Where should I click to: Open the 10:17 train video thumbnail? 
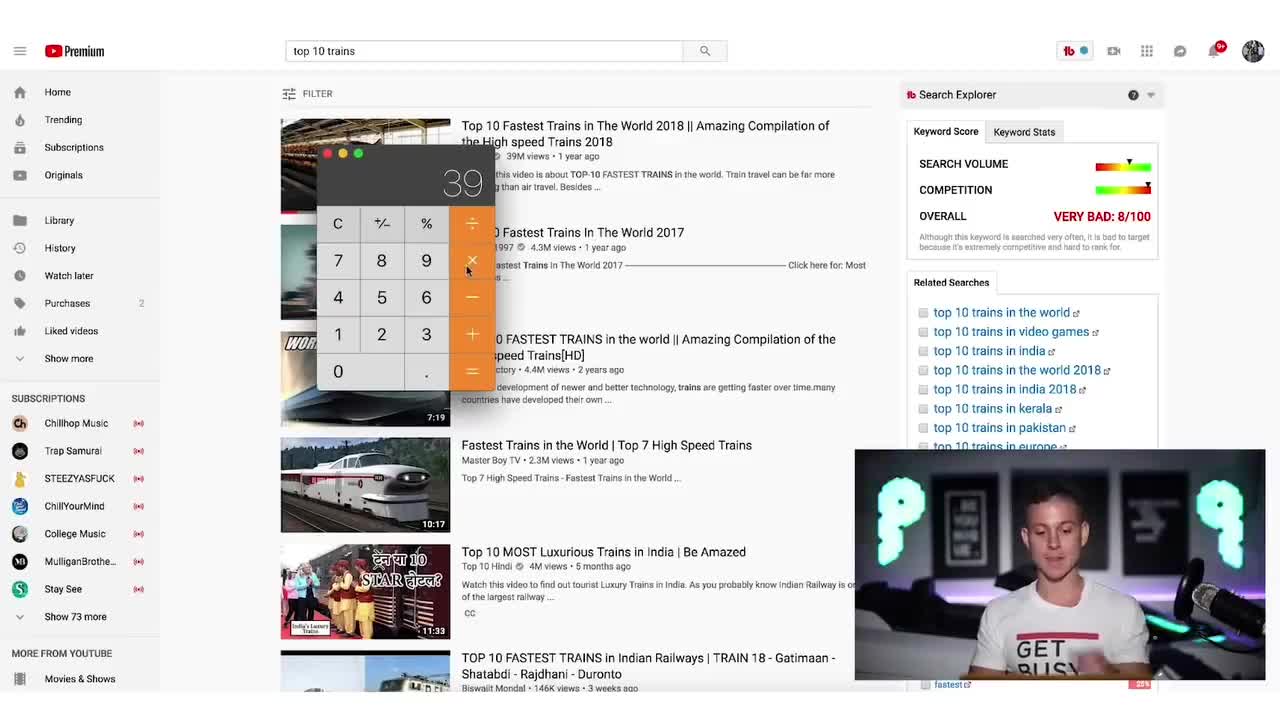(x=365, y=485)
